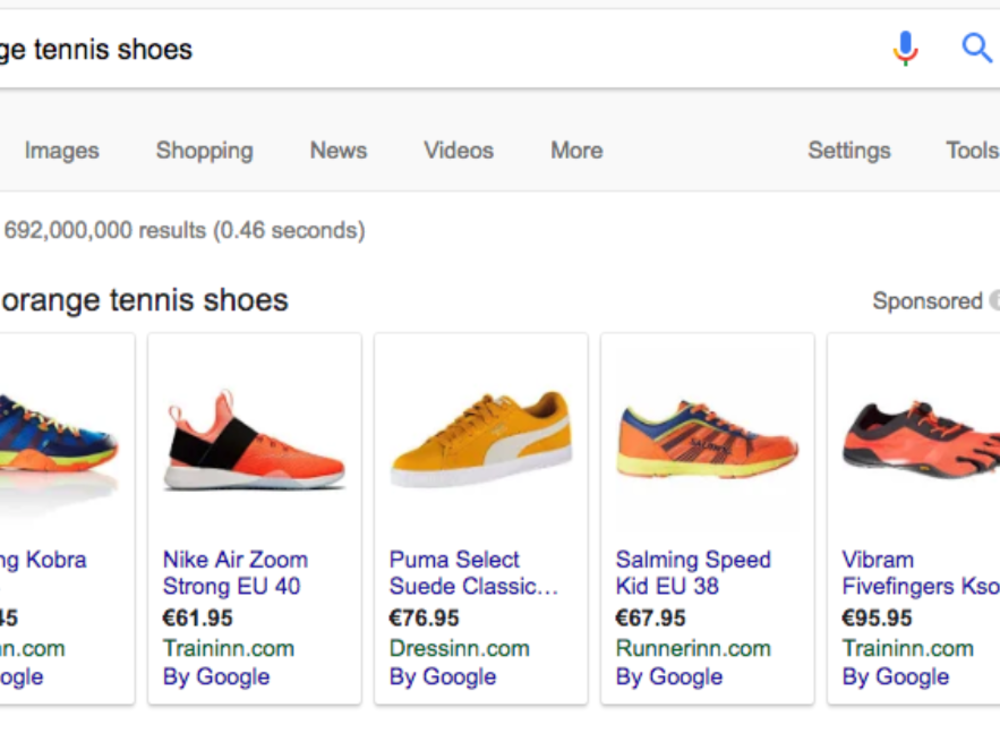The image size is (1000, 750).
Task: Click the Sponsored info icon
Action: click(x=994, y=300)
